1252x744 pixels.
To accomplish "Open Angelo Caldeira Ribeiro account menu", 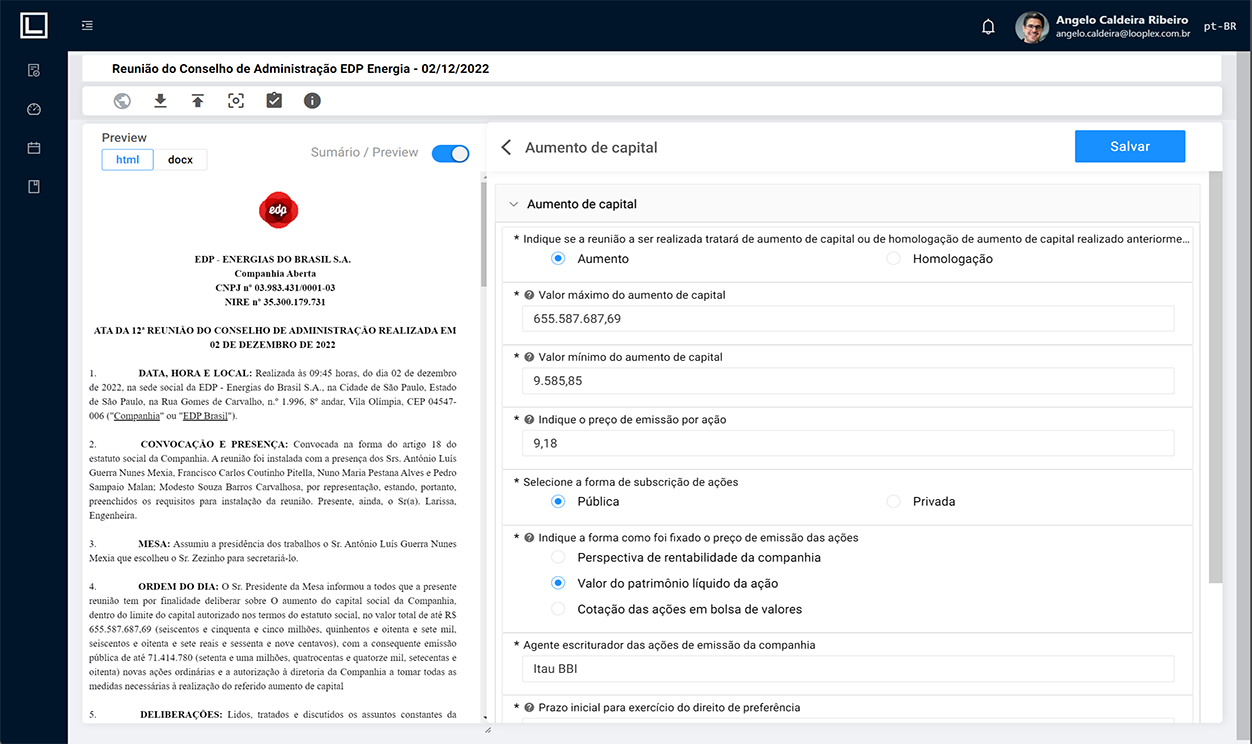I will tap(1122, 20).
